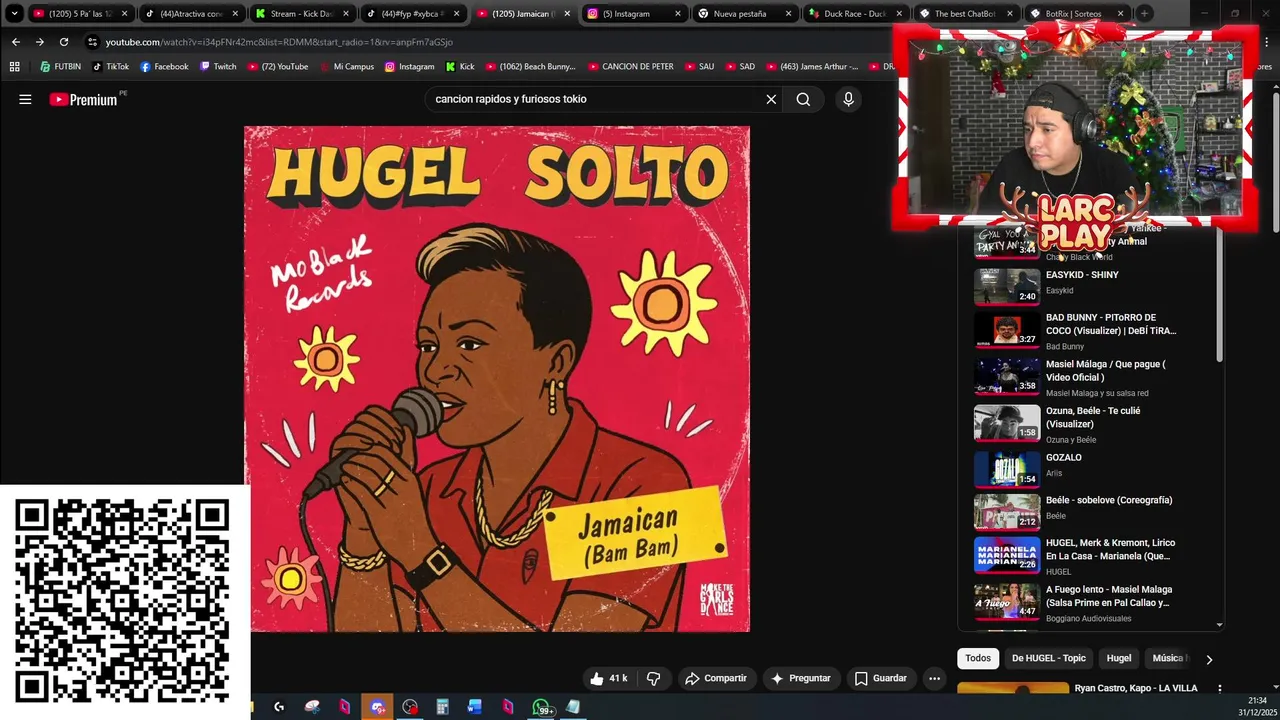Click the magnifying glass search button
Screen dimensions: 1280x720
pyautogui.click(x=803, y=99)
